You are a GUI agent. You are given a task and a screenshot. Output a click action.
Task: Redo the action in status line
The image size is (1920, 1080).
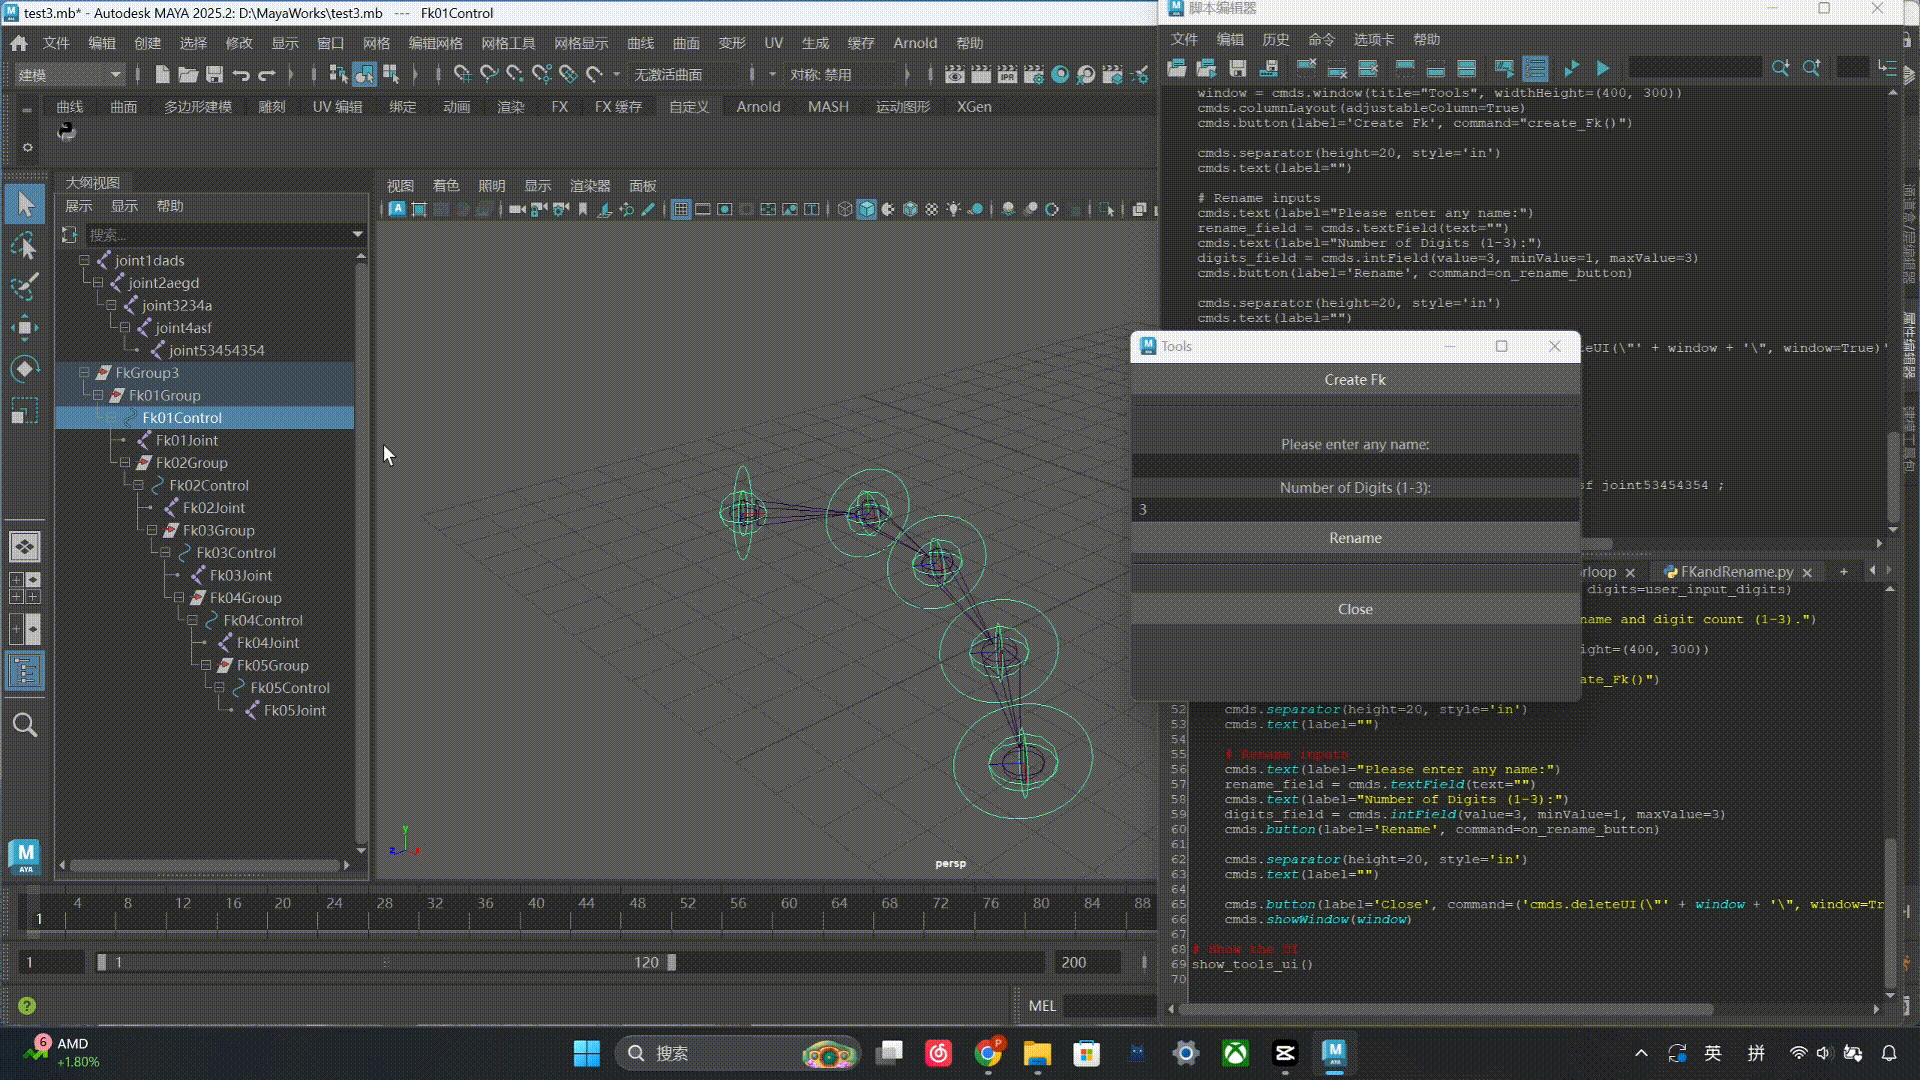click(x=266, y=74)
